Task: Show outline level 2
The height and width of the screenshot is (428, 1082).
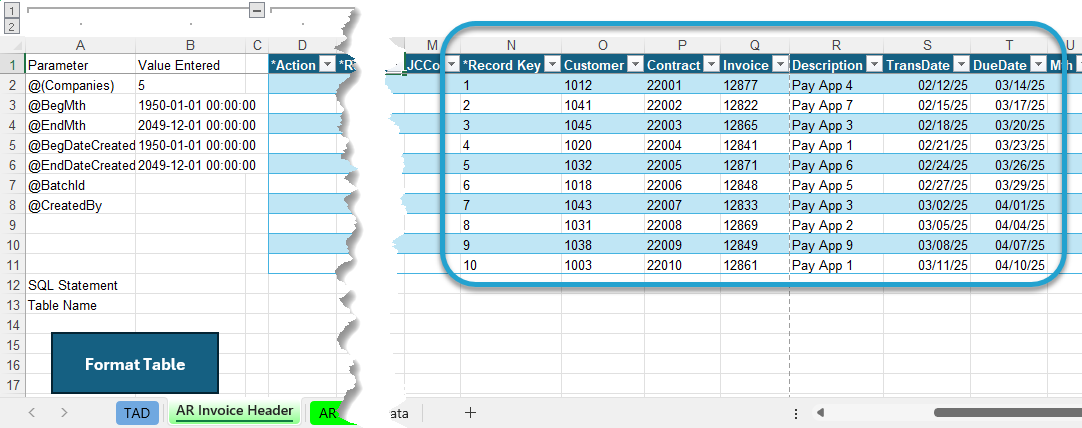Action: tap(11, 26)
